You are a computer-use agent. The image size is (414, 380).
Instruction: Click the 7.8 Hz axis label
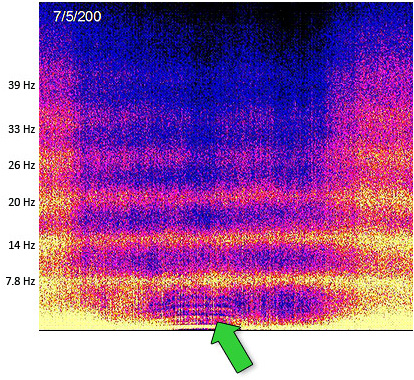point(20,281)
